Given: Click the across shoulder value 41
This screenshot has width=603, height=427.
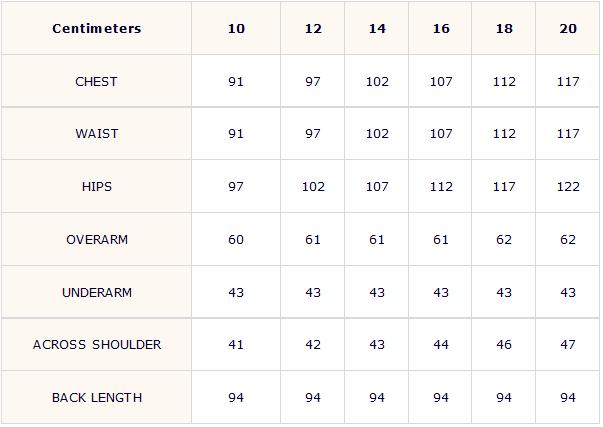Looking at the screenshot, I should click(x=236, y=345).
